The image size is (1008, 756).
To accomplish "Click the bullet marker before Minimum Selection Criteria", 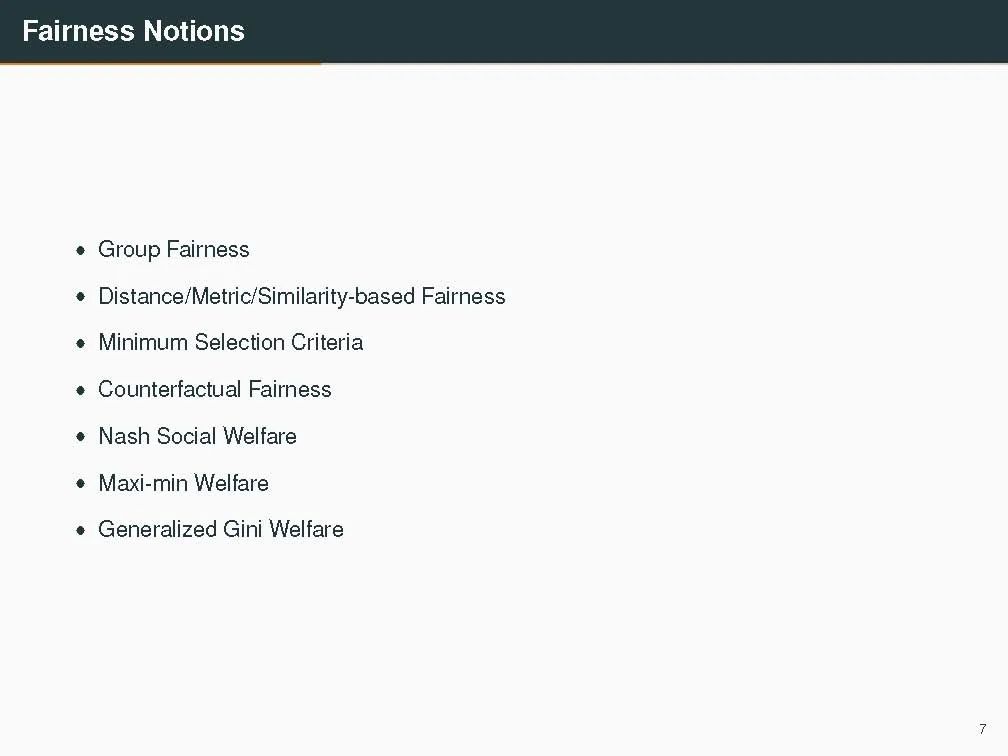I will pyautogui.click(x=80, y=343).
